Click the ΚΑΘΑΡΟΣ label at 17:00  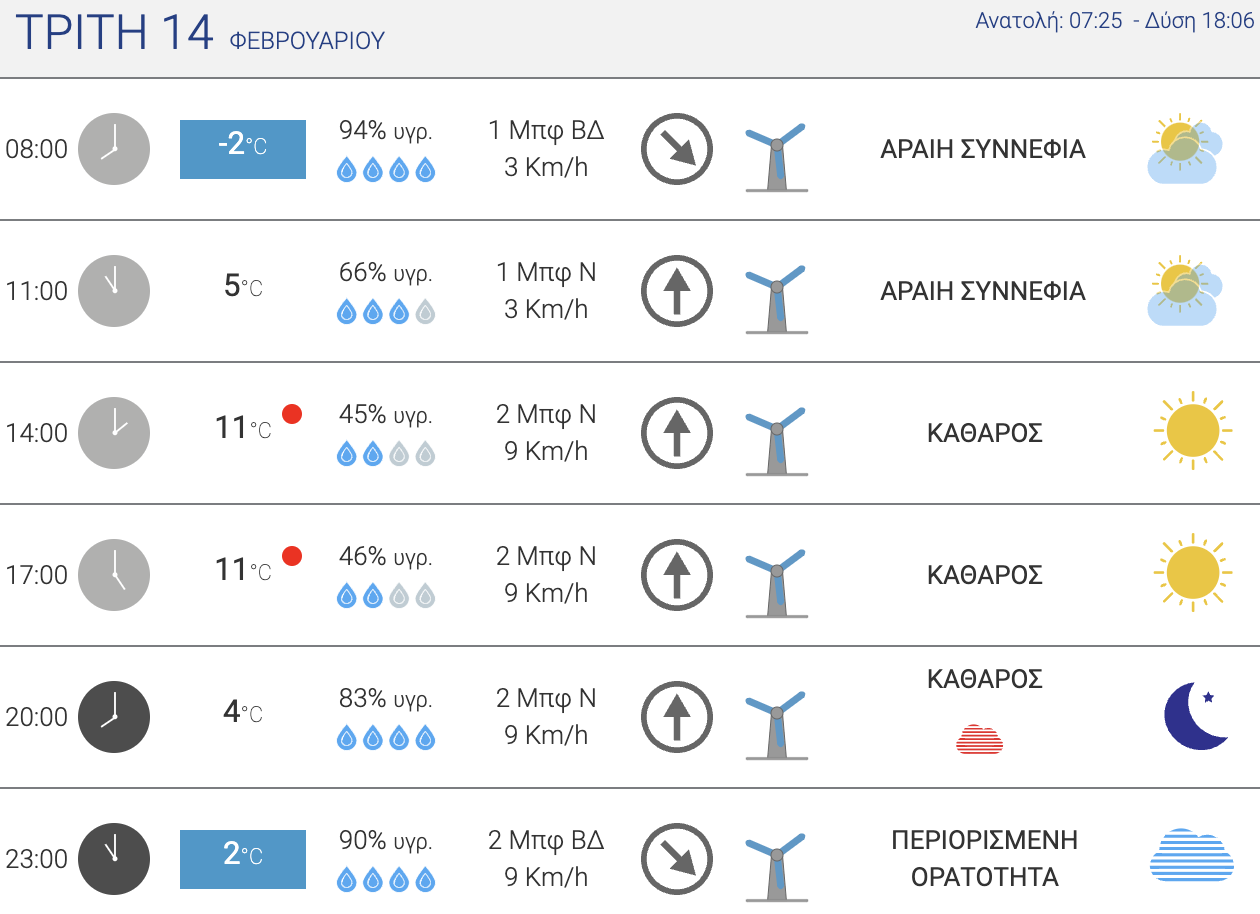tap(985, 575)
